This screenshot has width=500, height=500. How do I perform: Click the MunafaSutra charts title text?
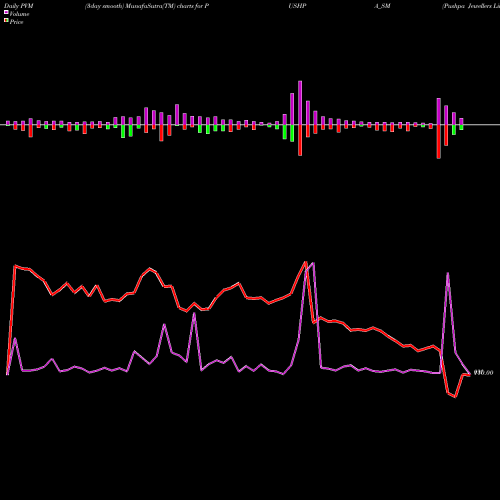tap(147, 6)
